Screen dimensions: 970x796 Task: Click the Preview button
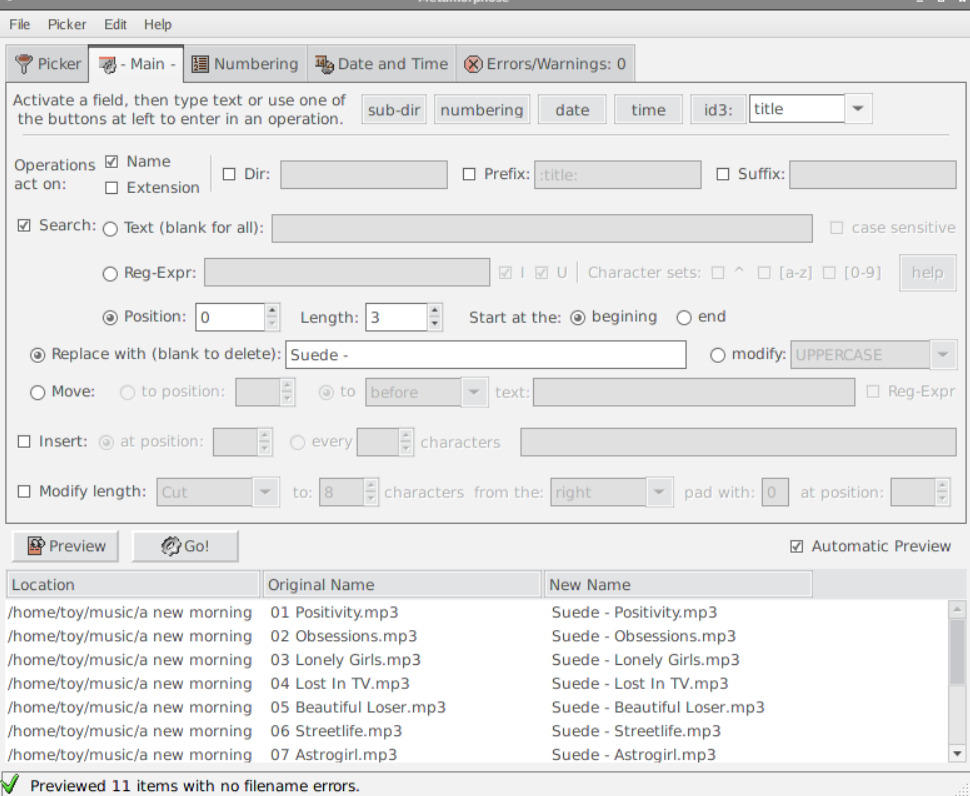tap(65, 546)
